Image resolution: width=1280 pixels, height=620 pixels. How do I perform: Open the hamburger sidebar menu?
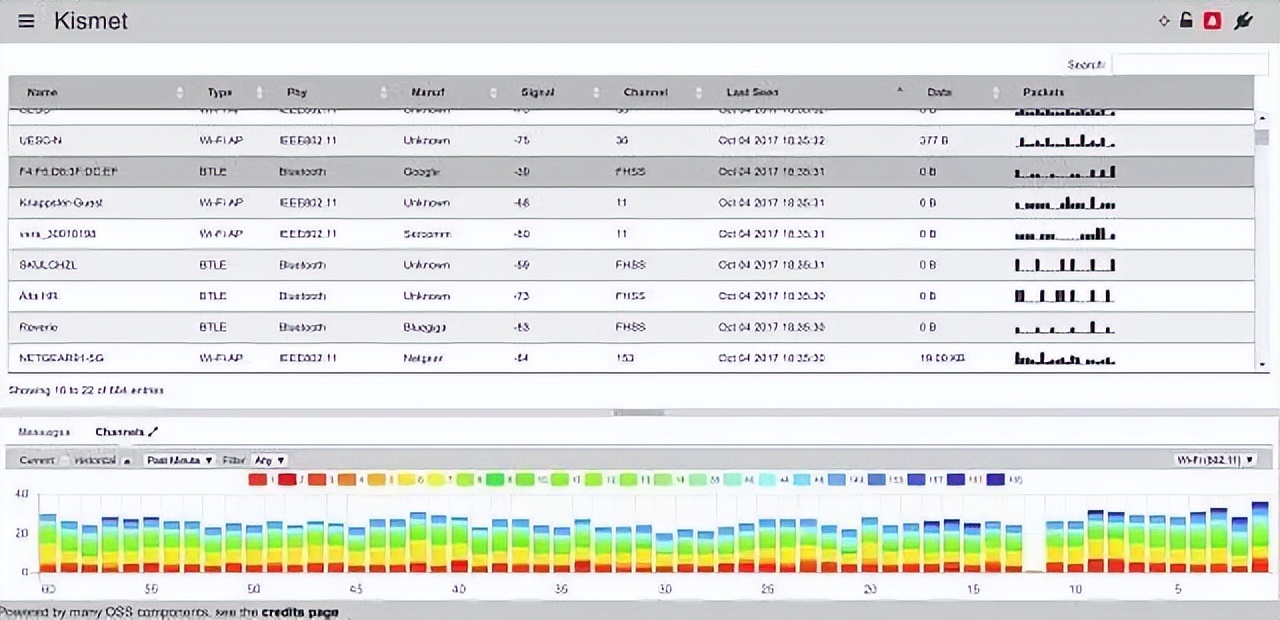tap(26, 21)
